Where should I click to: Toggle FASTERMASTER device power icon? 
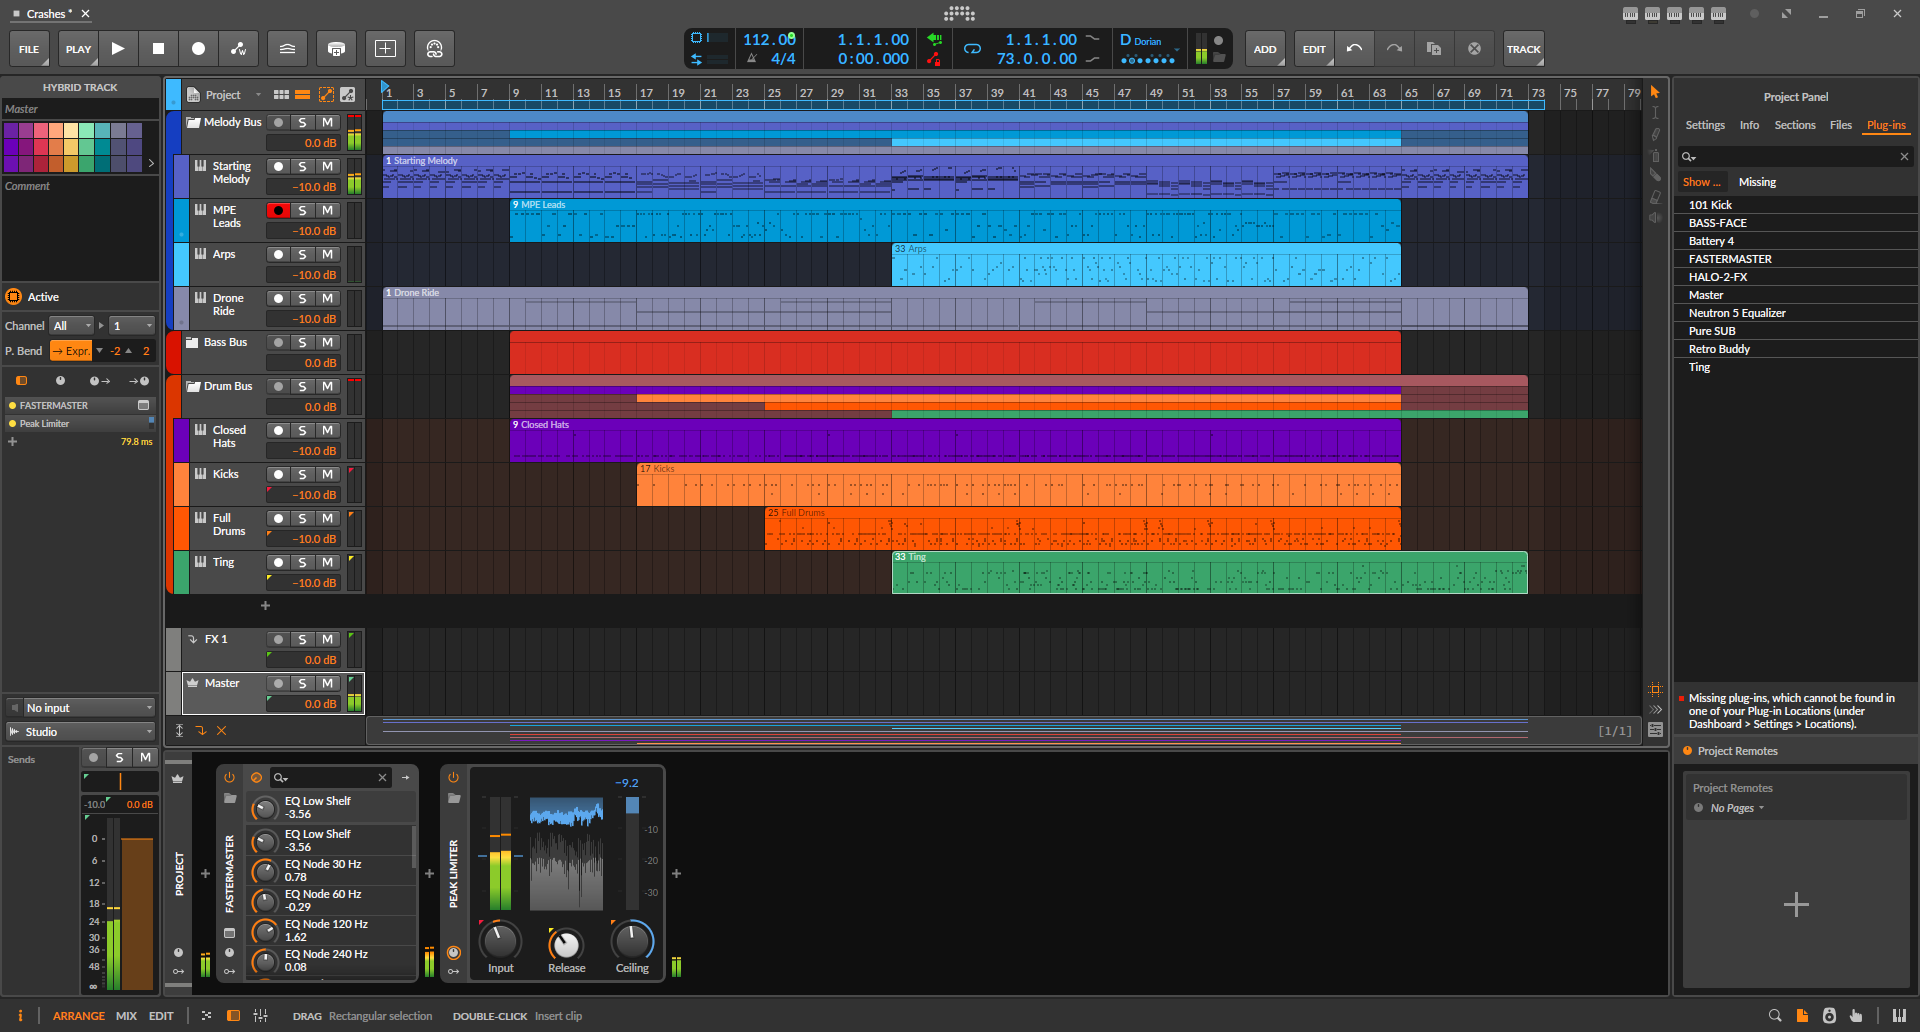[229, 777]
